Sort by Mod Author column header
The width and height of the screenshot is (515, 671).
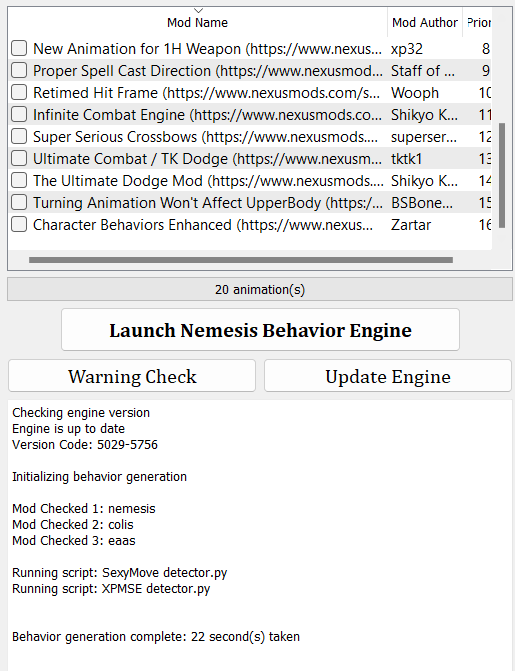click(425, 23)
